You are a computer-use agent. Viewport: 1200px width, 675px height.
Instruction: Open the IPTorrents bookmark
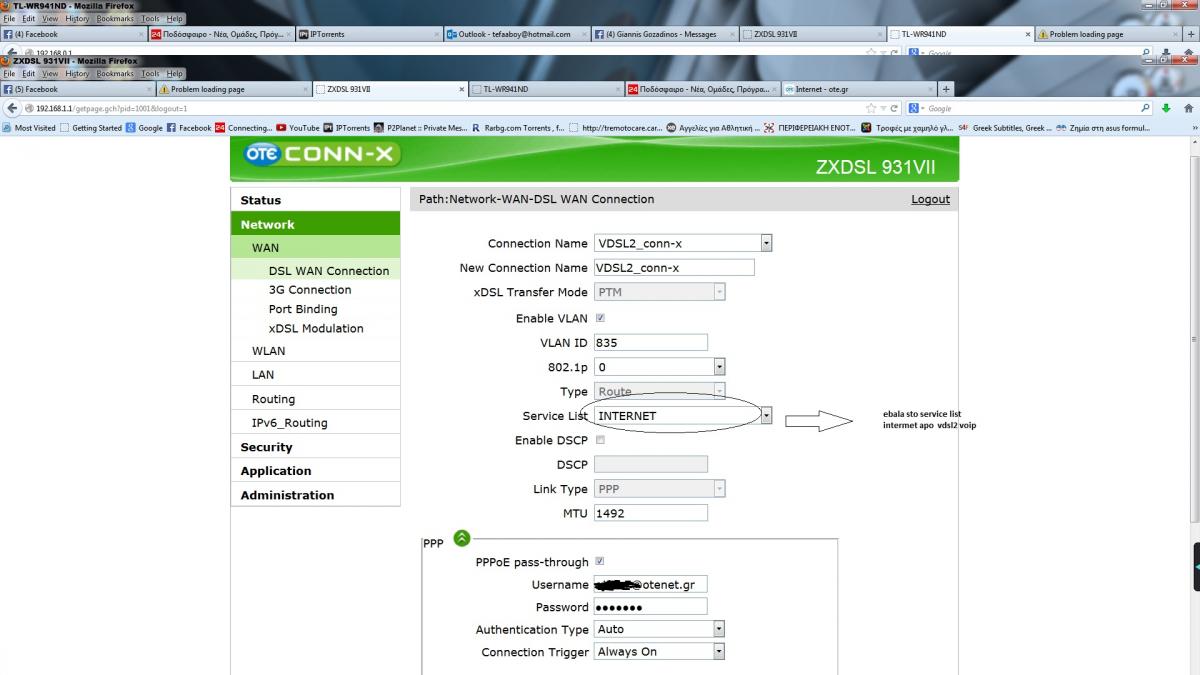(x=347, y=128)
